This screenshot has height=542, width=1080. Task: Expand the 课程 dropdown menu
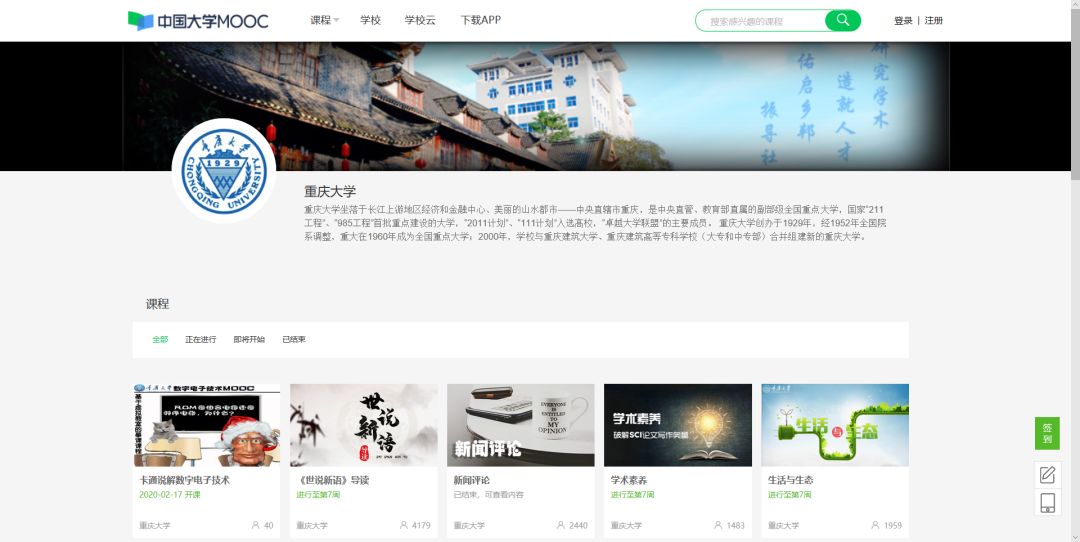point(324,20)
